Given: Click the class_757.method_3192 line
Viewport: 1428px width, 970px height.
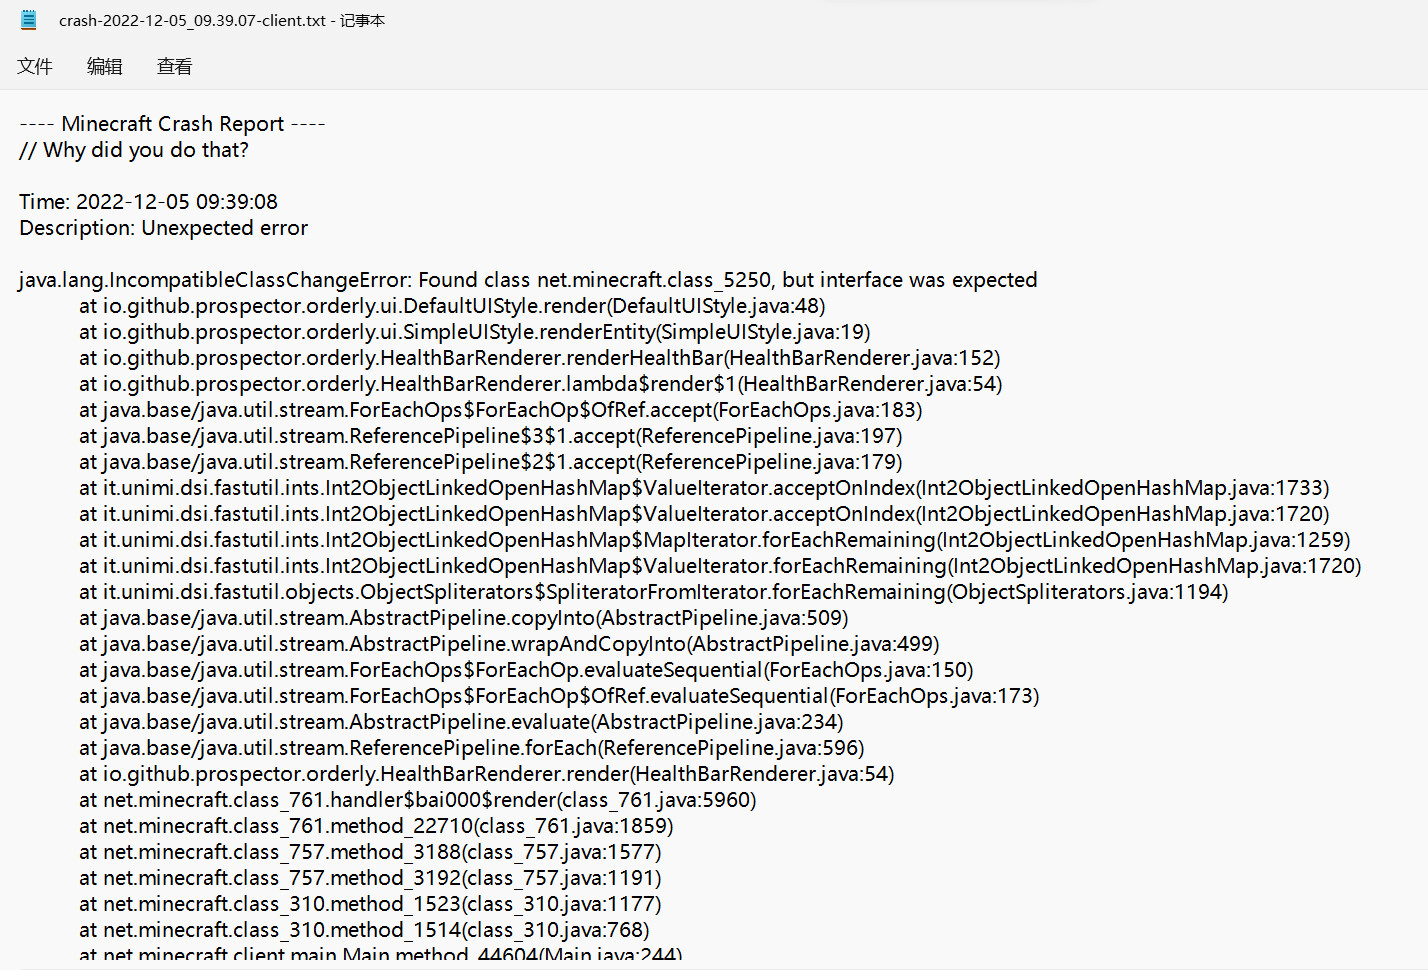Looking at the screenshot, I should (370, 878).
